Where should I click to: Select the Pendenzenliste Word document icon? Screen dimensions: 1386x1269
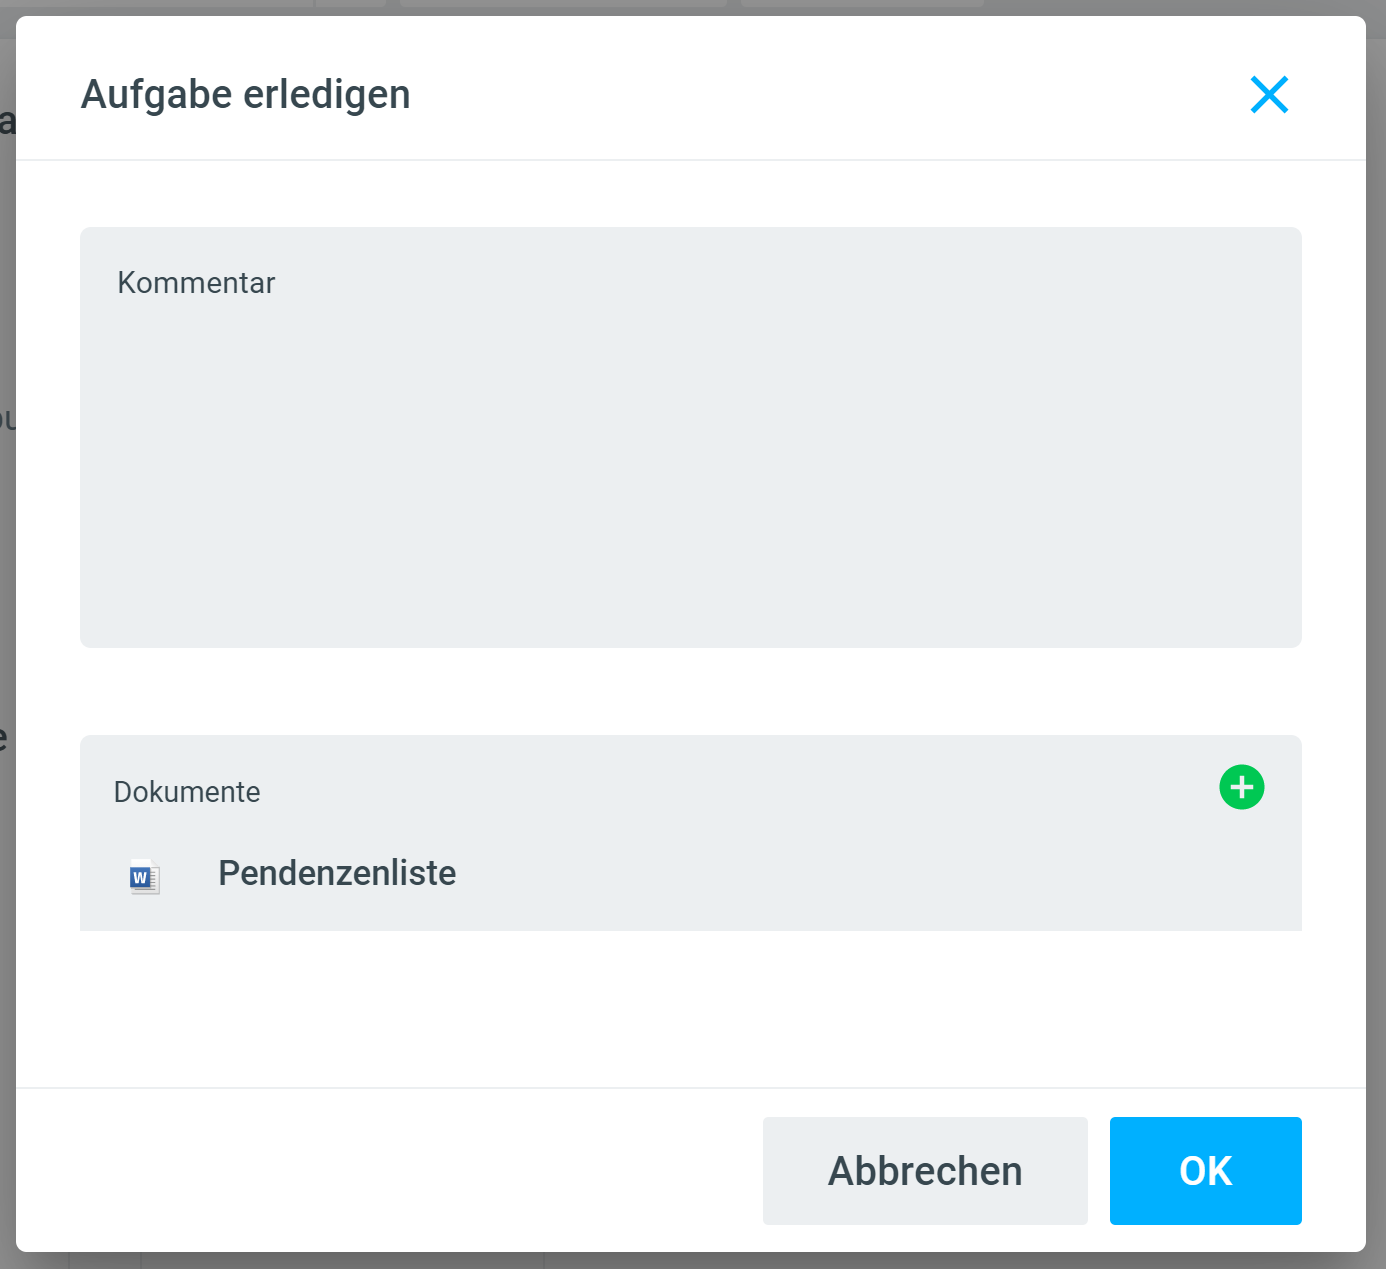point(144,876)
